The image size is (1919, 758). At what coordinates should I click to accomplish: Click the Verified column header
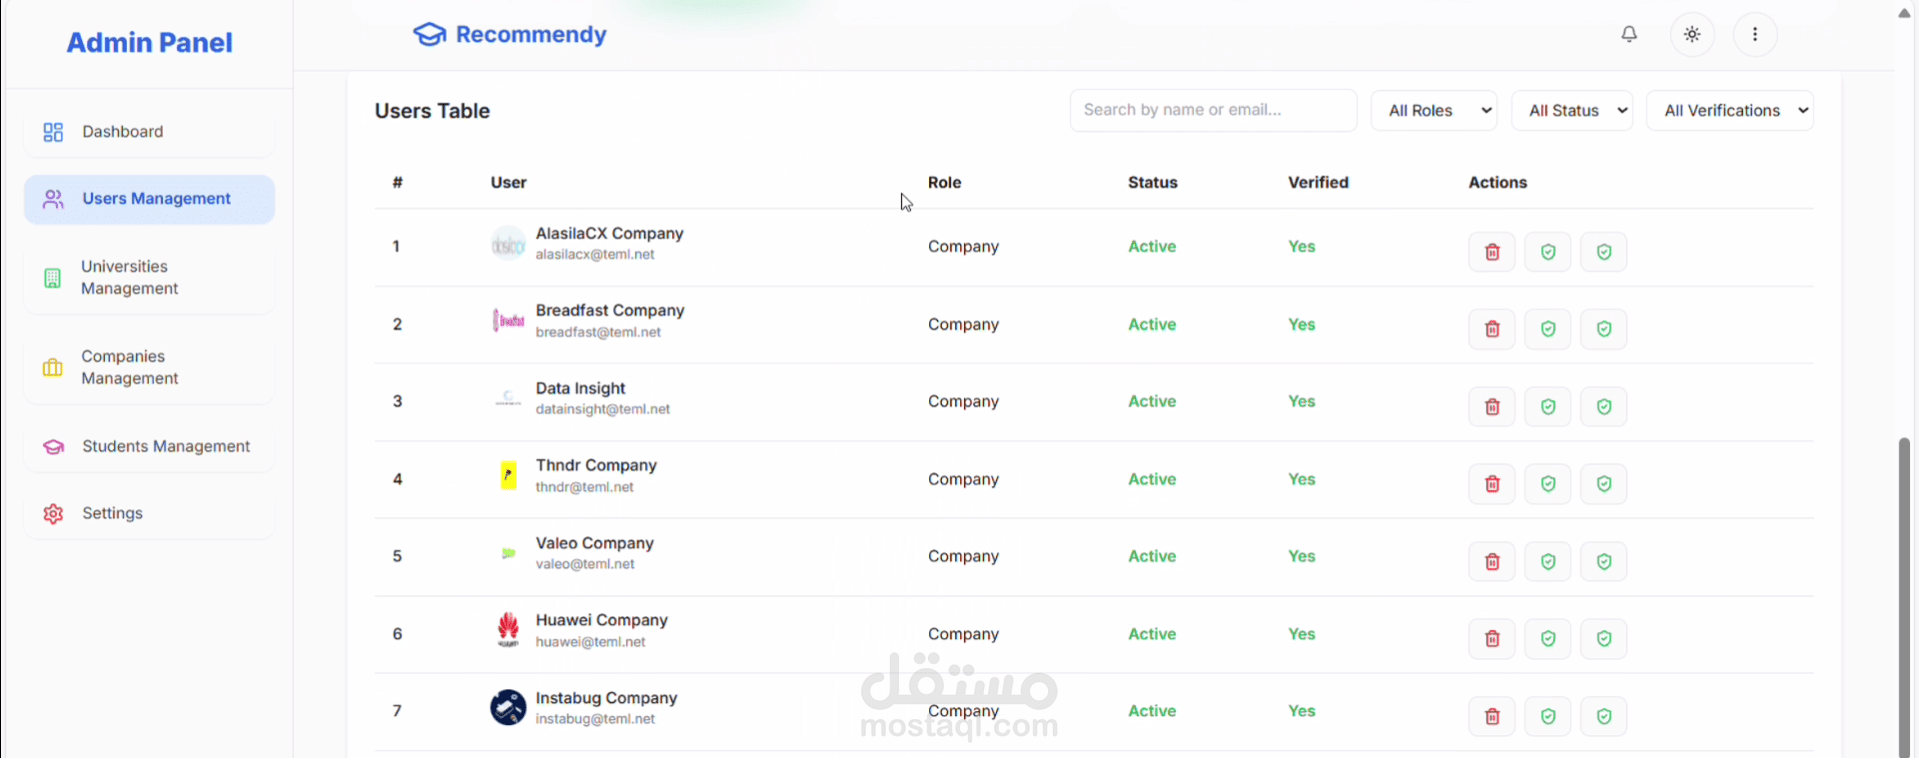click(1318, 182)
